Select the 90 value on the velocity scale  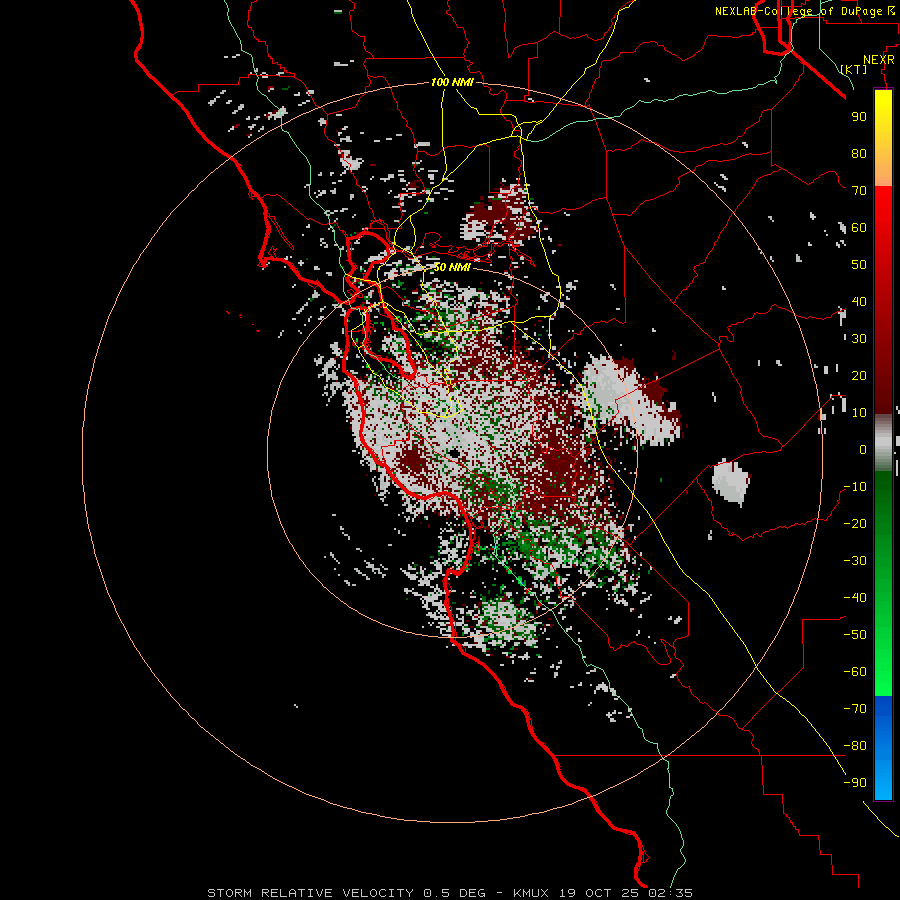tap(859, 117)
